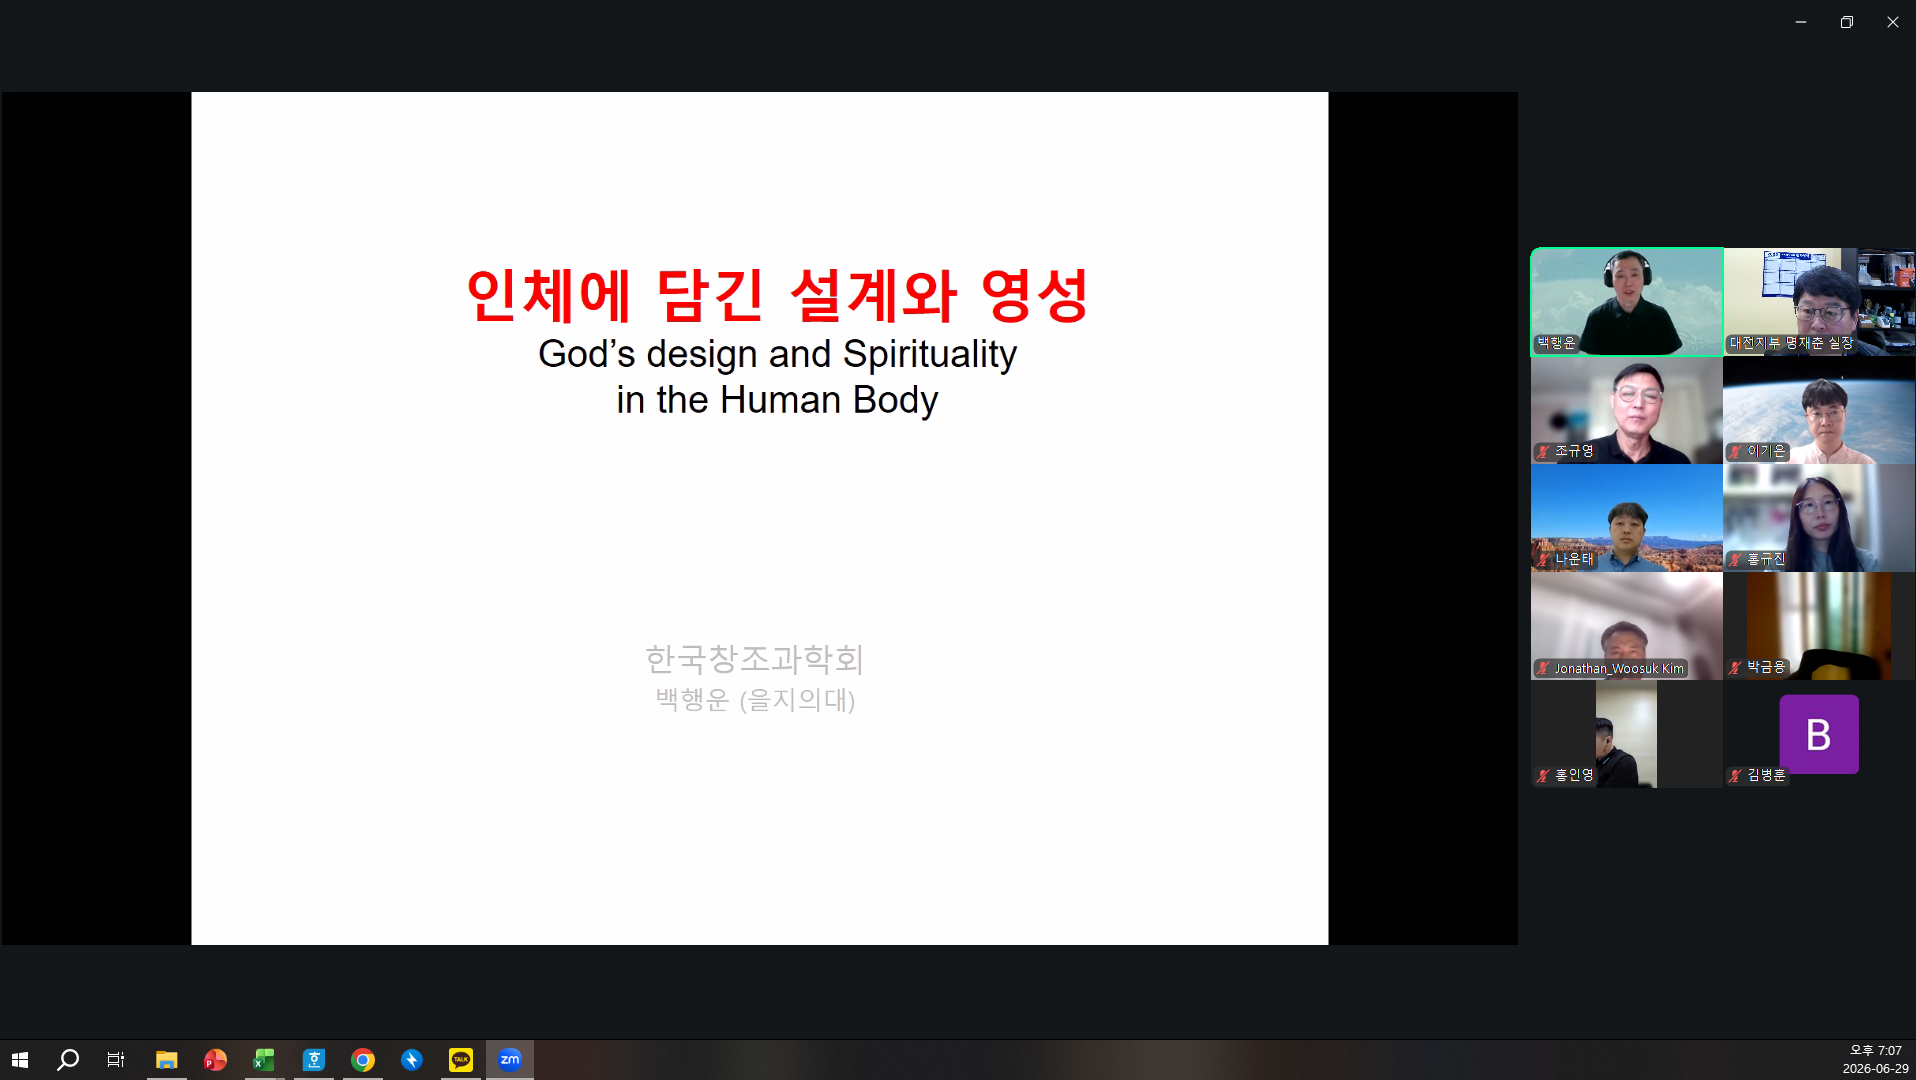This screenshot has height=1080, width=1916.
Task: Open the Hancom Office taskbar icon
Action: coord(314,1060)
